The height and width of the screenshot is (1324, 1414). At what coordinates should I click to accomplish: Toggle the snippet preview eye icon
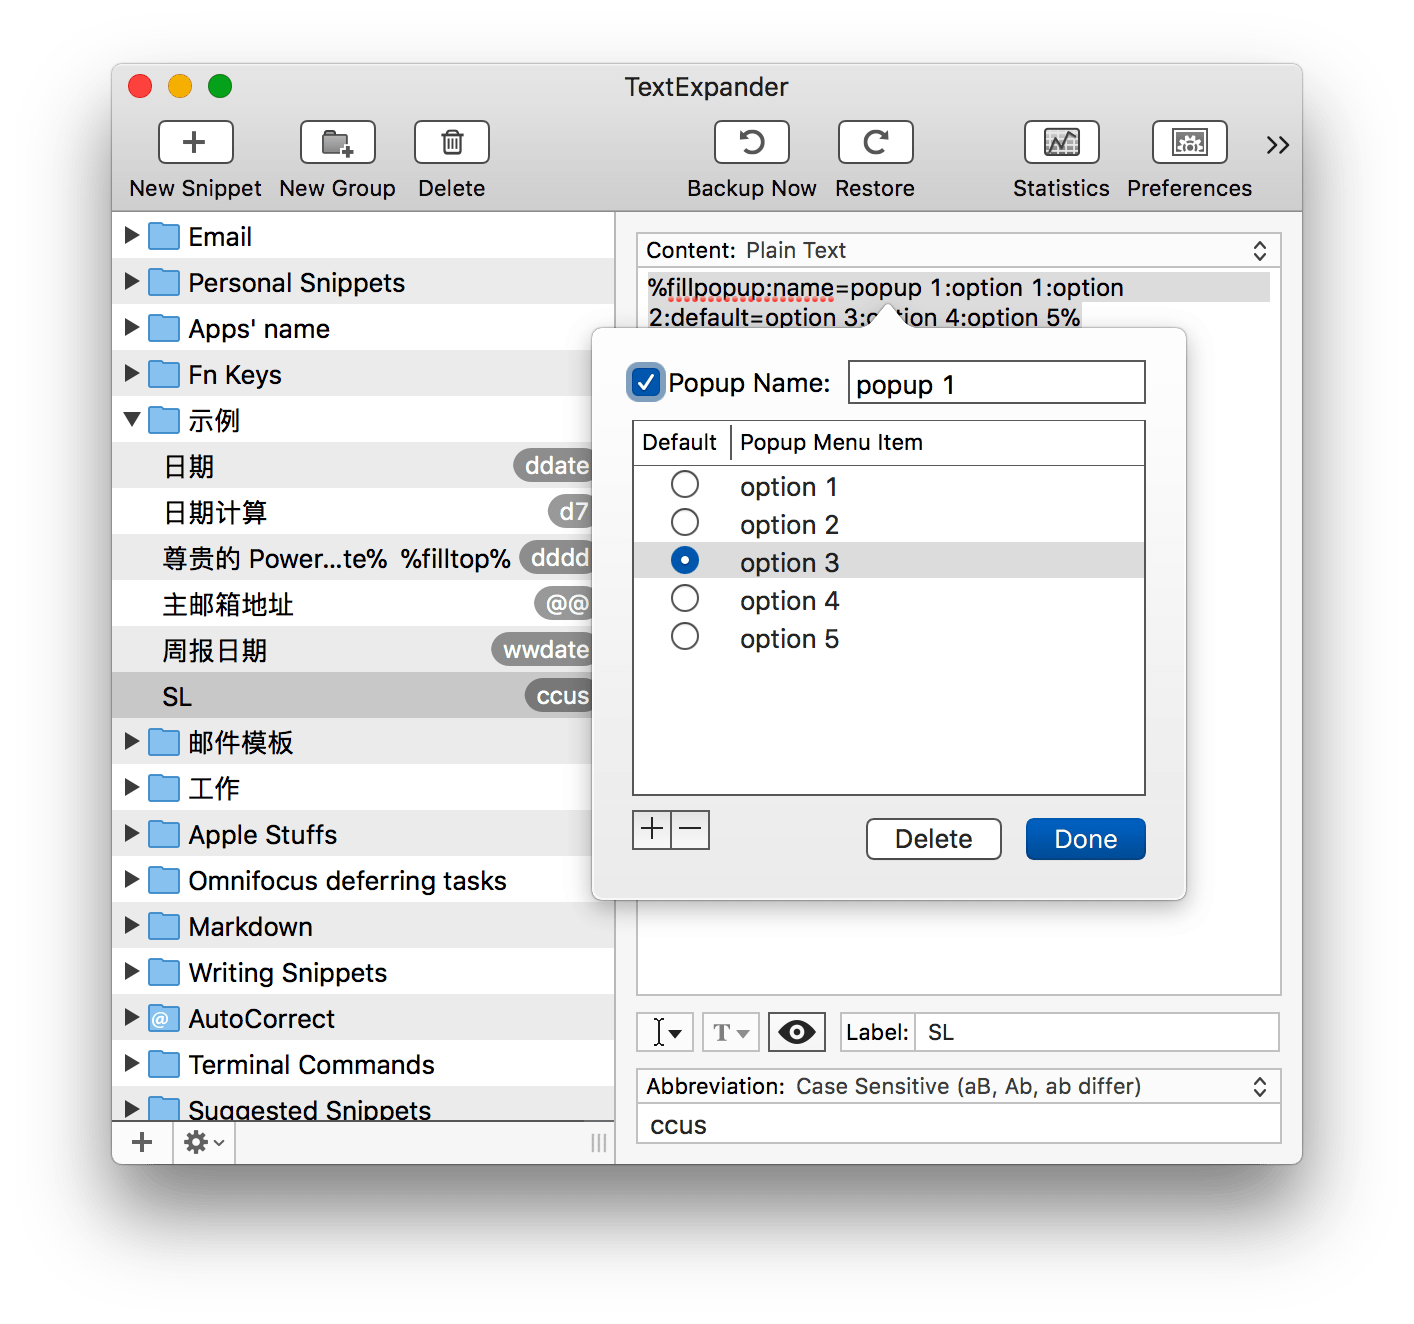[796, 1032]
